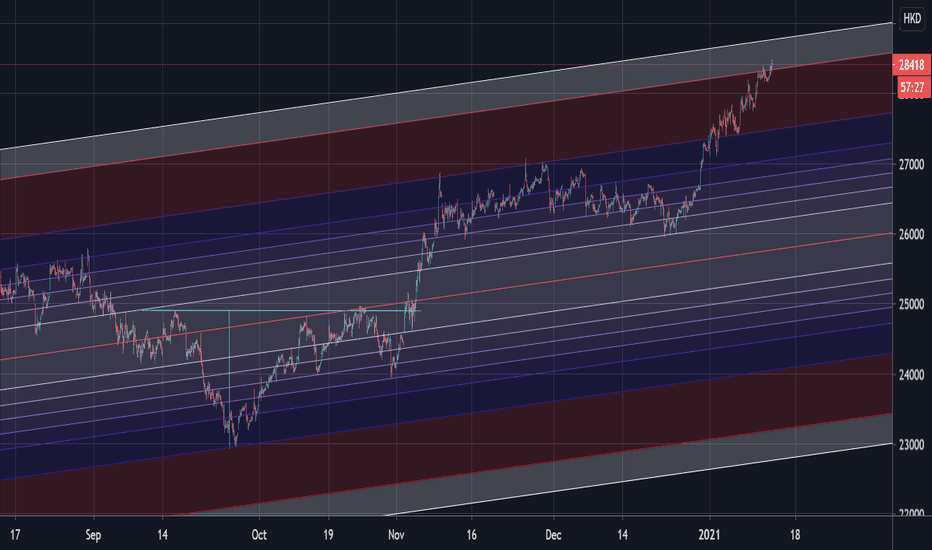Viewport: 932px width, 550px height.
Task: Click the Nov date label on time axis
Action: click(396, 535)
